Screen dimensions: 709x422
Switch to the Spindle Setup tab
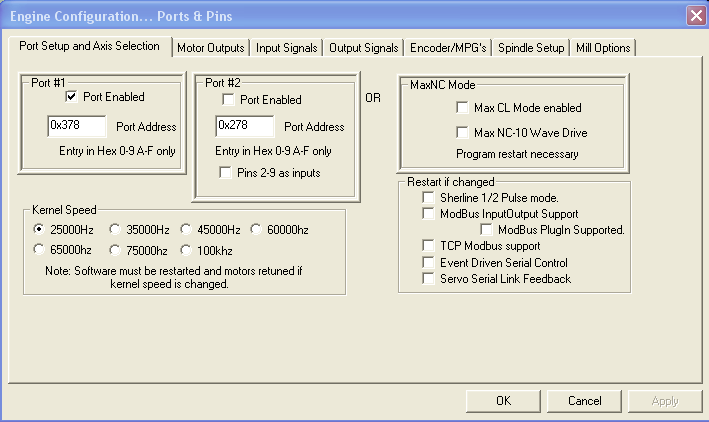point(530,48)
